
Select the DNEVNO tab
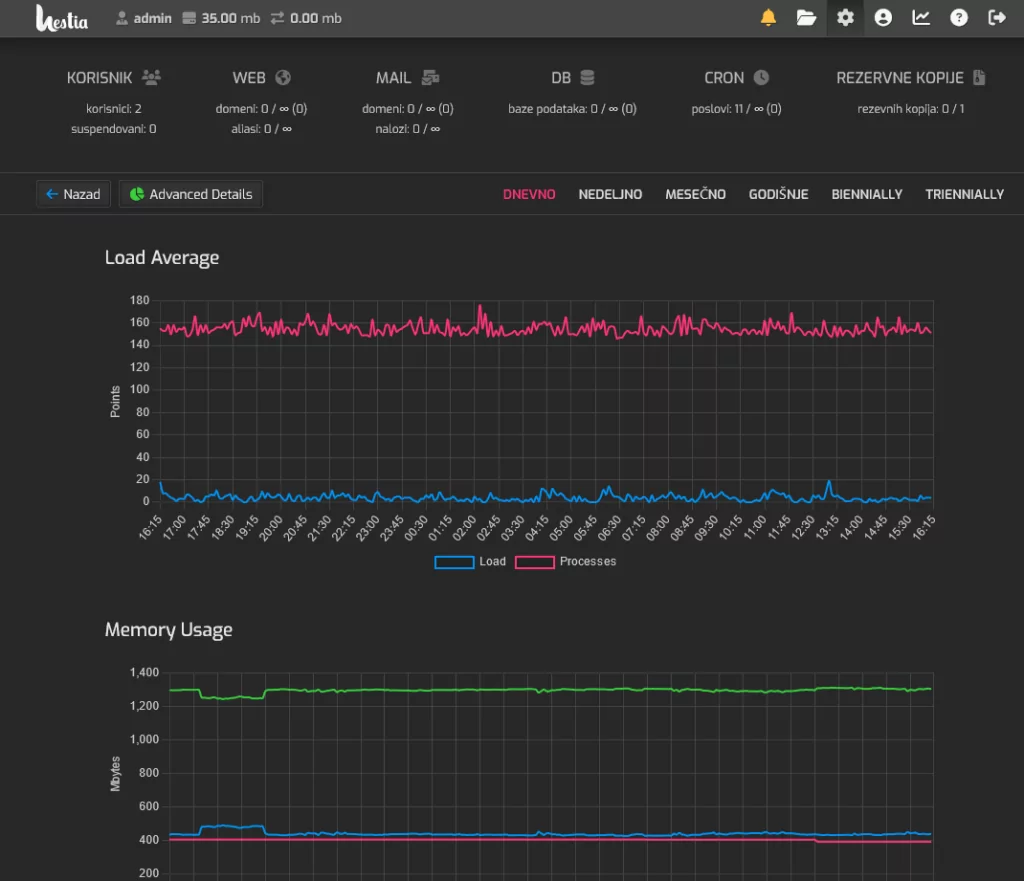pos(529,195)
